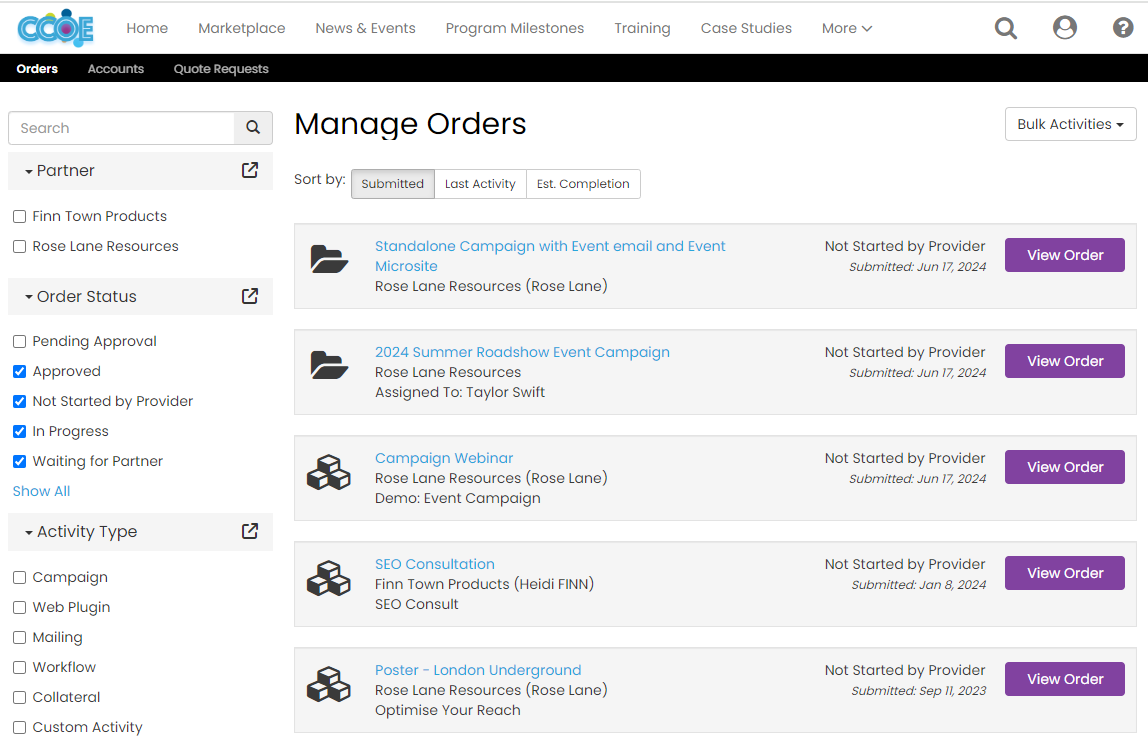
Task: Open the Campaign Webinar link
Action: (x=444, y=458)
